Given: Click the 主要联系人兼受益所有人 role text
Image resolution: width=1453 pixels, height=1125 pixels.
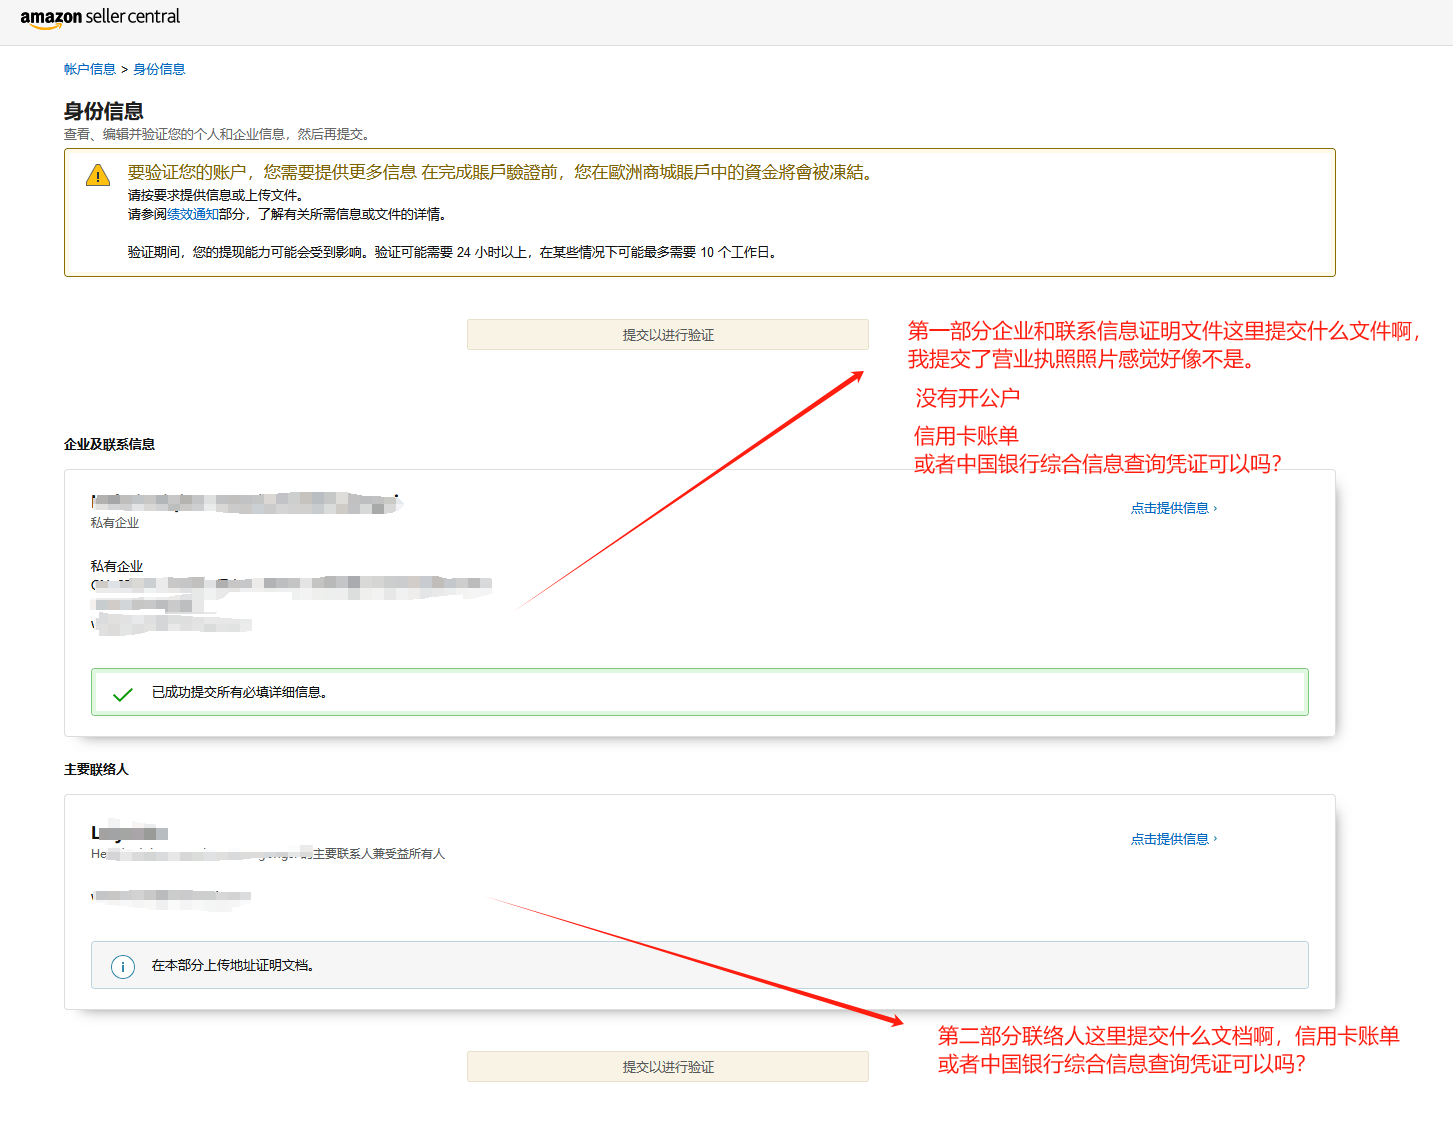Looking at the screenshot, I should [x=378, y=854].
